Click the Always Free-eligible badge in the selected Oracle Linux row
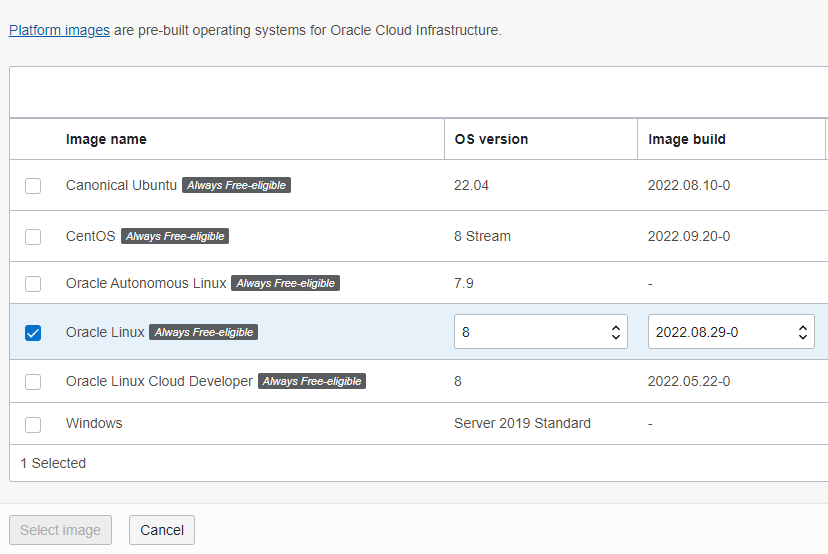The width and height of the screenshot is (828, 554). click(203, 332)
